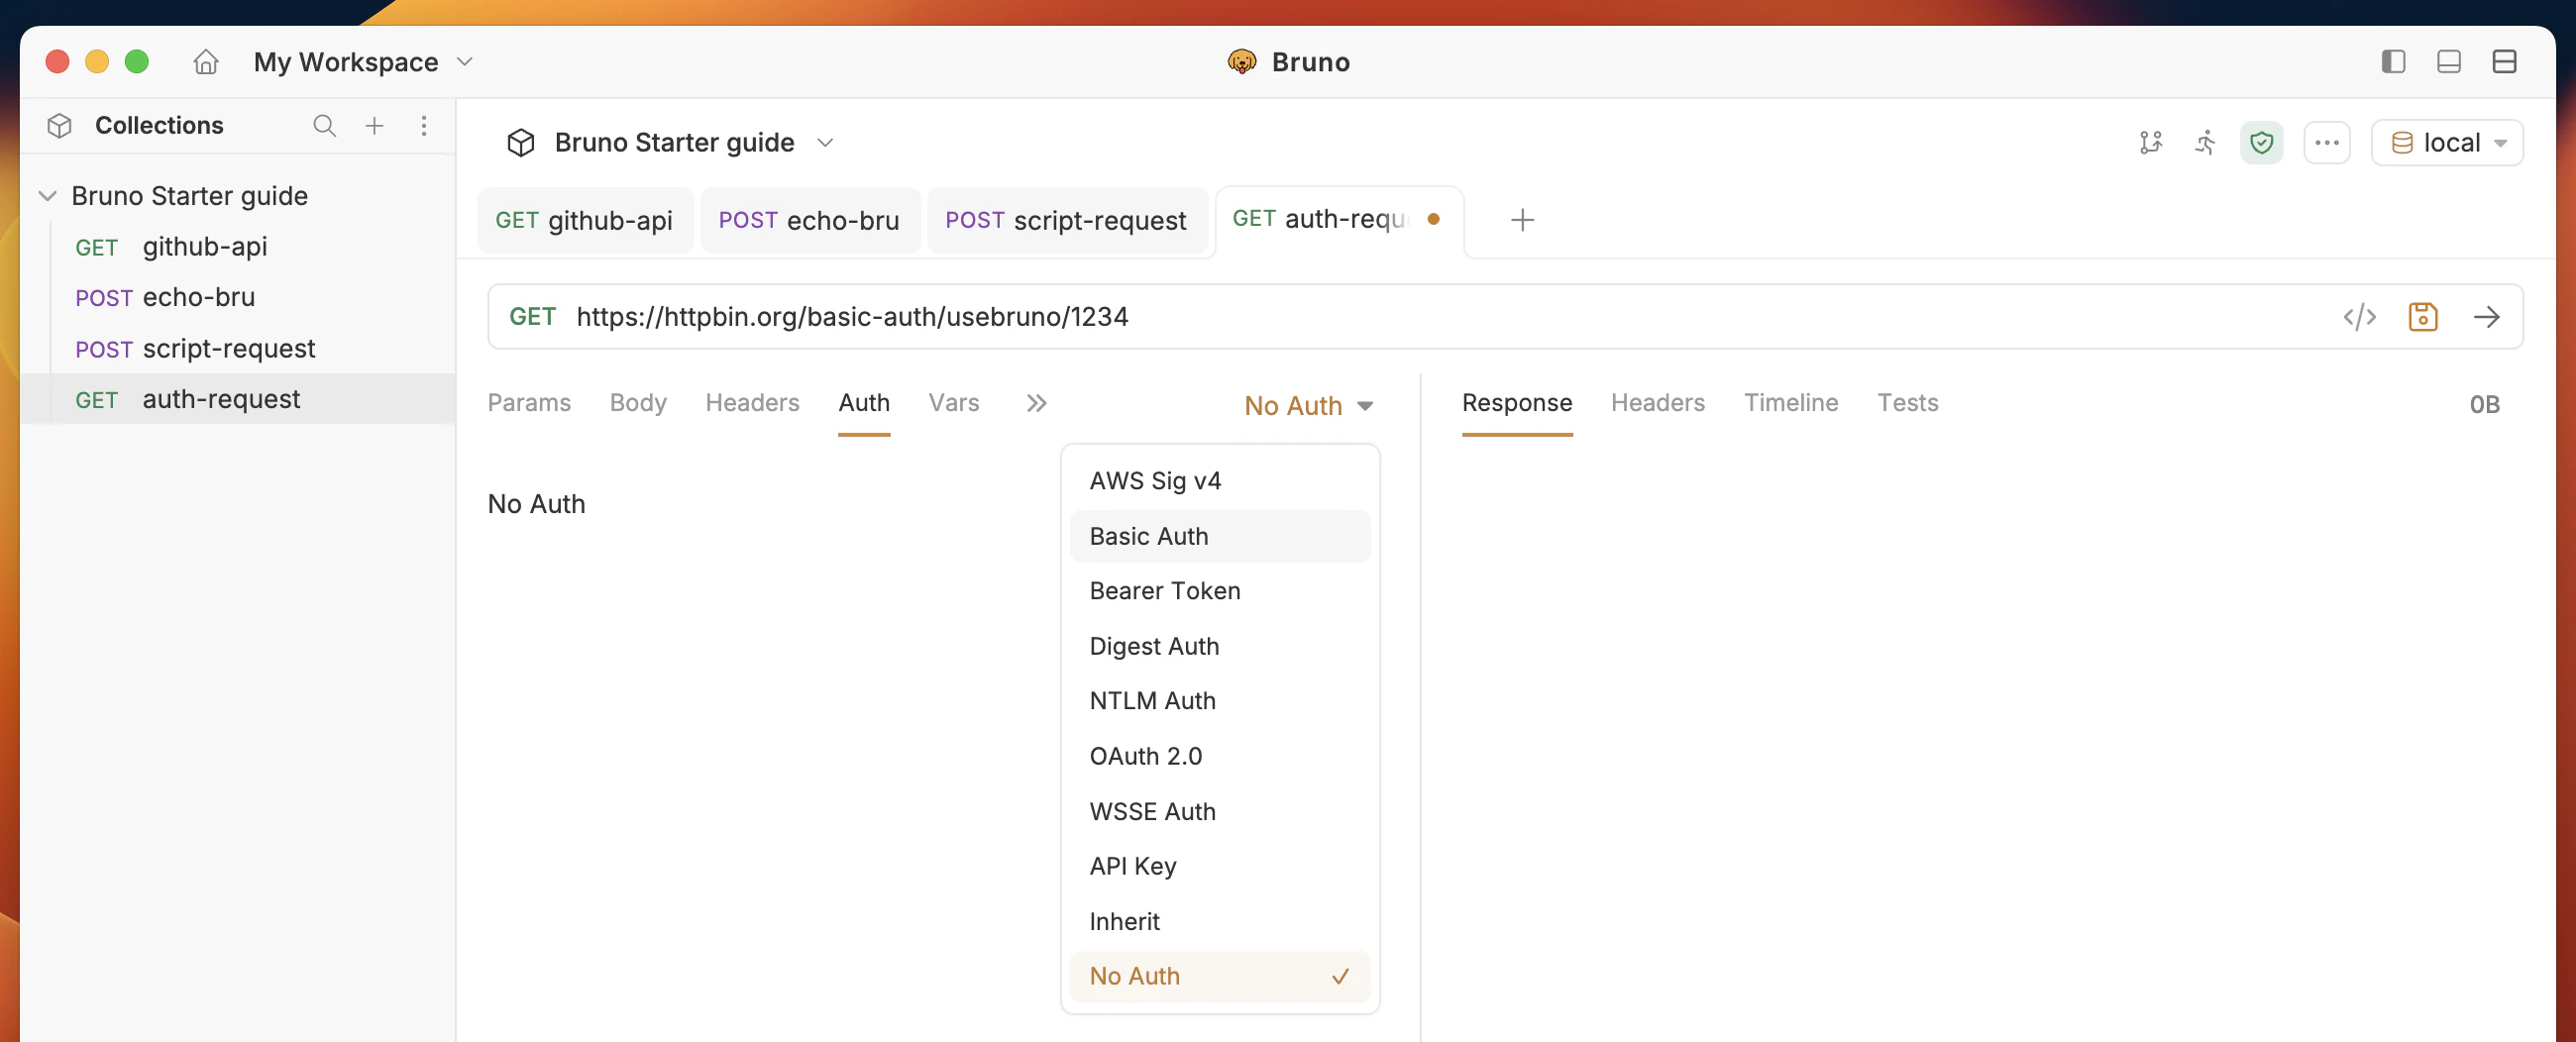Create a new collection with the plus icon

click(x=374, y=126)
